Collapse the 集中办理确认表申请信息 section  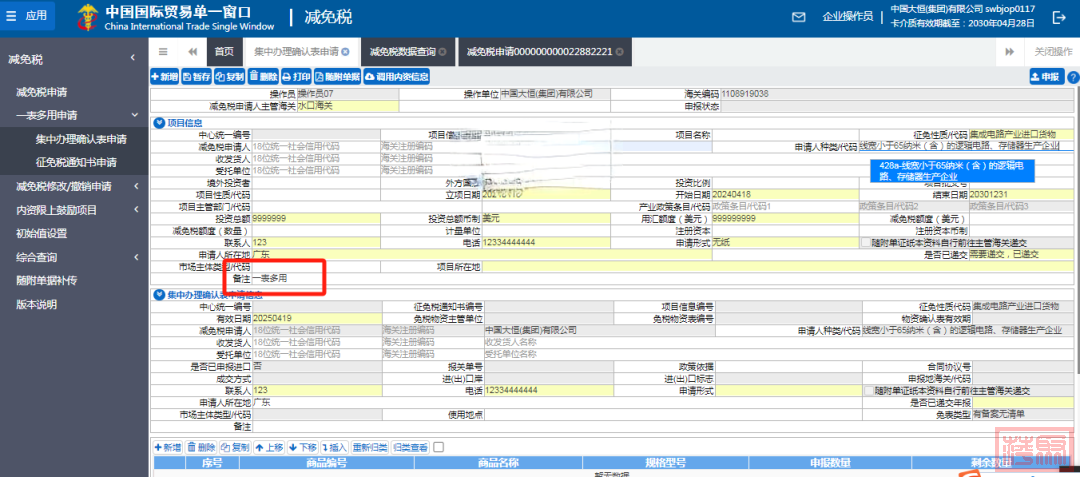[159, 295]
